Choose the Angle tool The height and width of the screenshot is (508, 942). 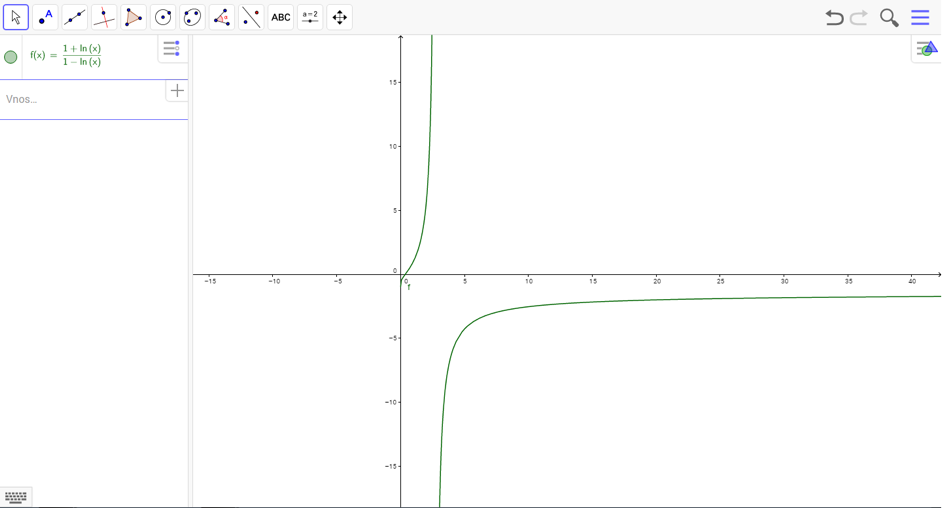tap(222, 17)
